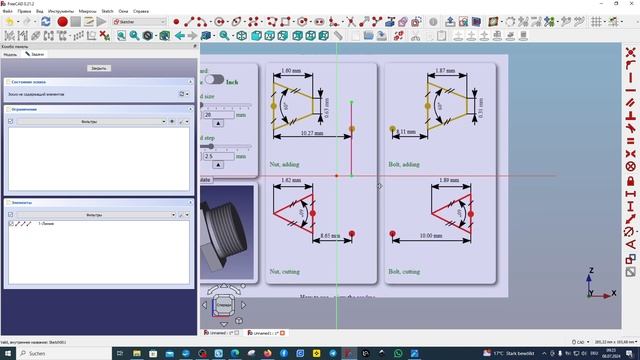Toggle constraints visibility eye button
The height and width of the screenshot is (360, 640).
[x=172, y=121]
